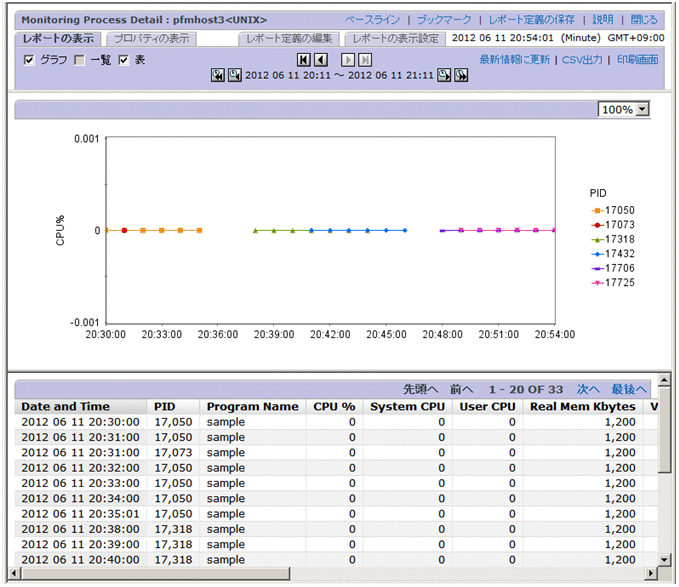679x587 pixels.
Task: Click the previous page arrow icon
Action: [320, 60]
